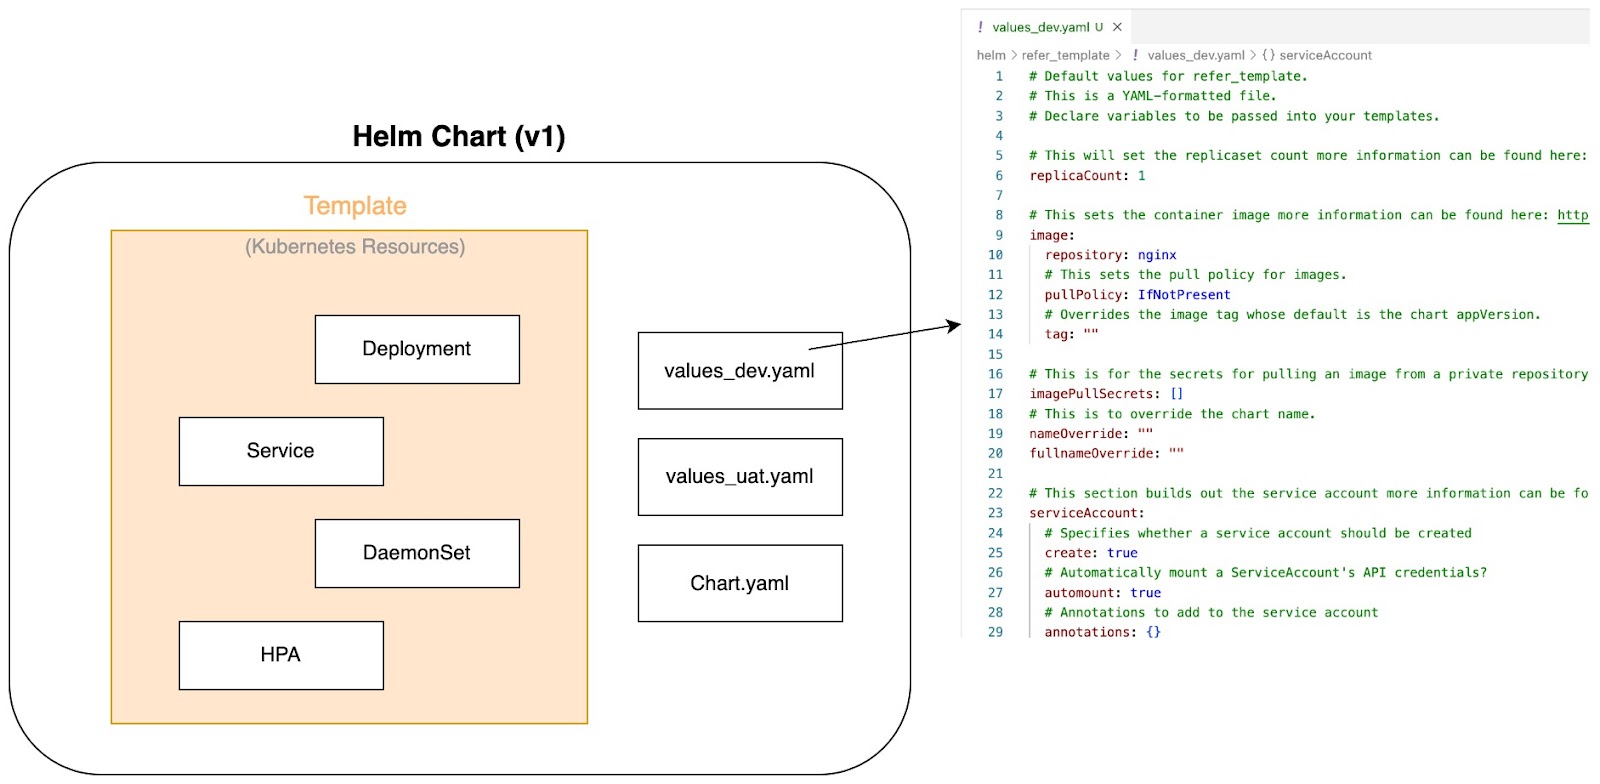The image size is (1600, 784).
Task: Click 'fullnameOverride: ""' on line 20
Action: (1106, 454)
